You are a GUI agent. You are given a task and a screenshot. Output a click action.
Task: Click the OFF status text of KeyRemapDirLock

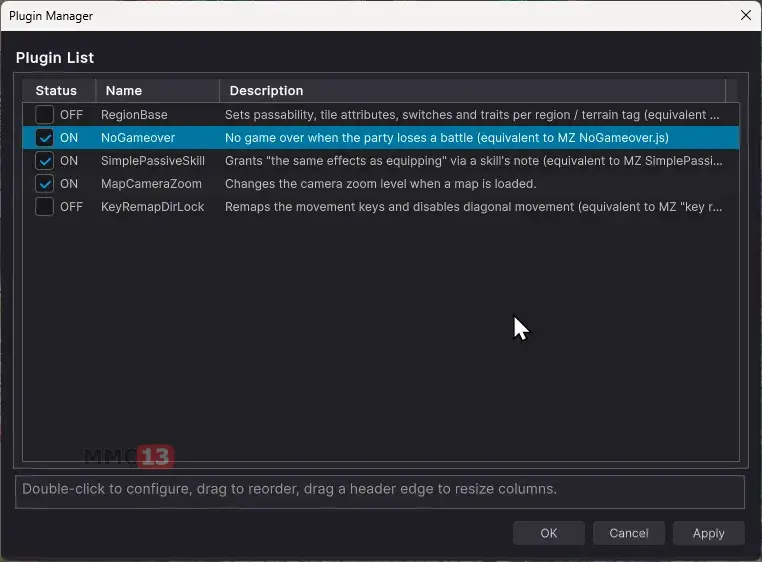[x=71, y=207]
